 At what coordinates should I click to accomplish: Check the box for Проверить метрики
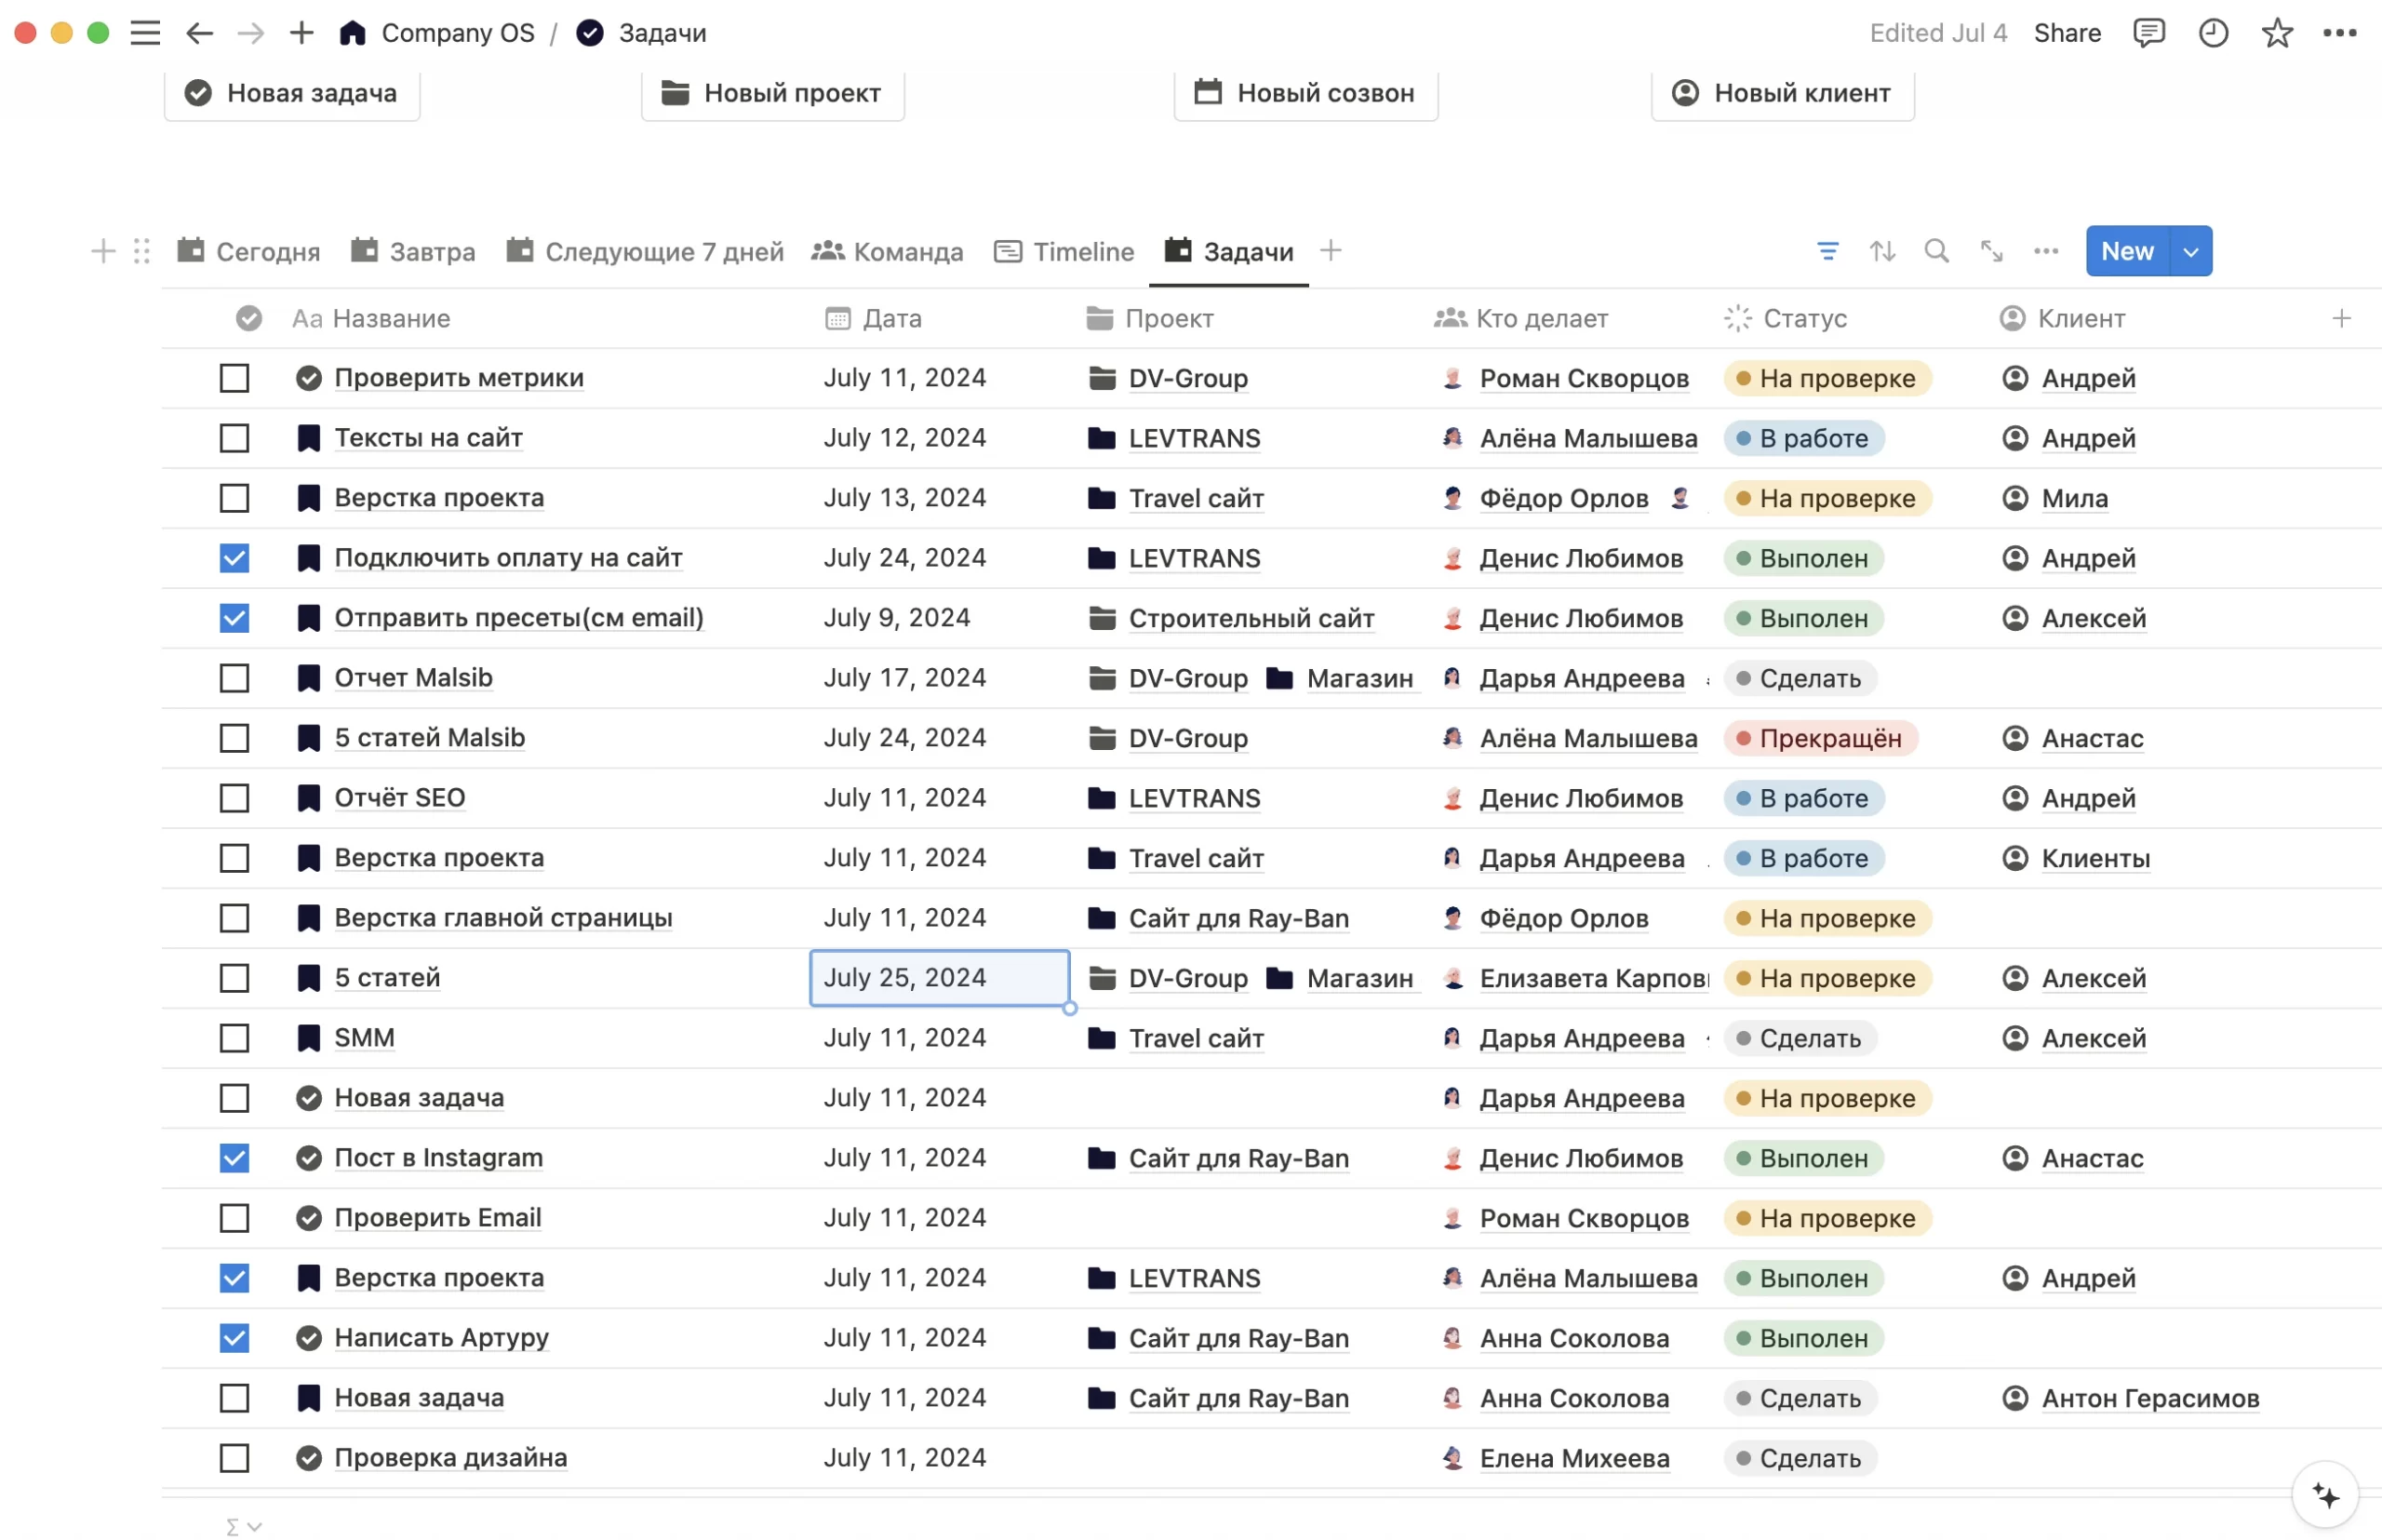(x=234, y=378)
